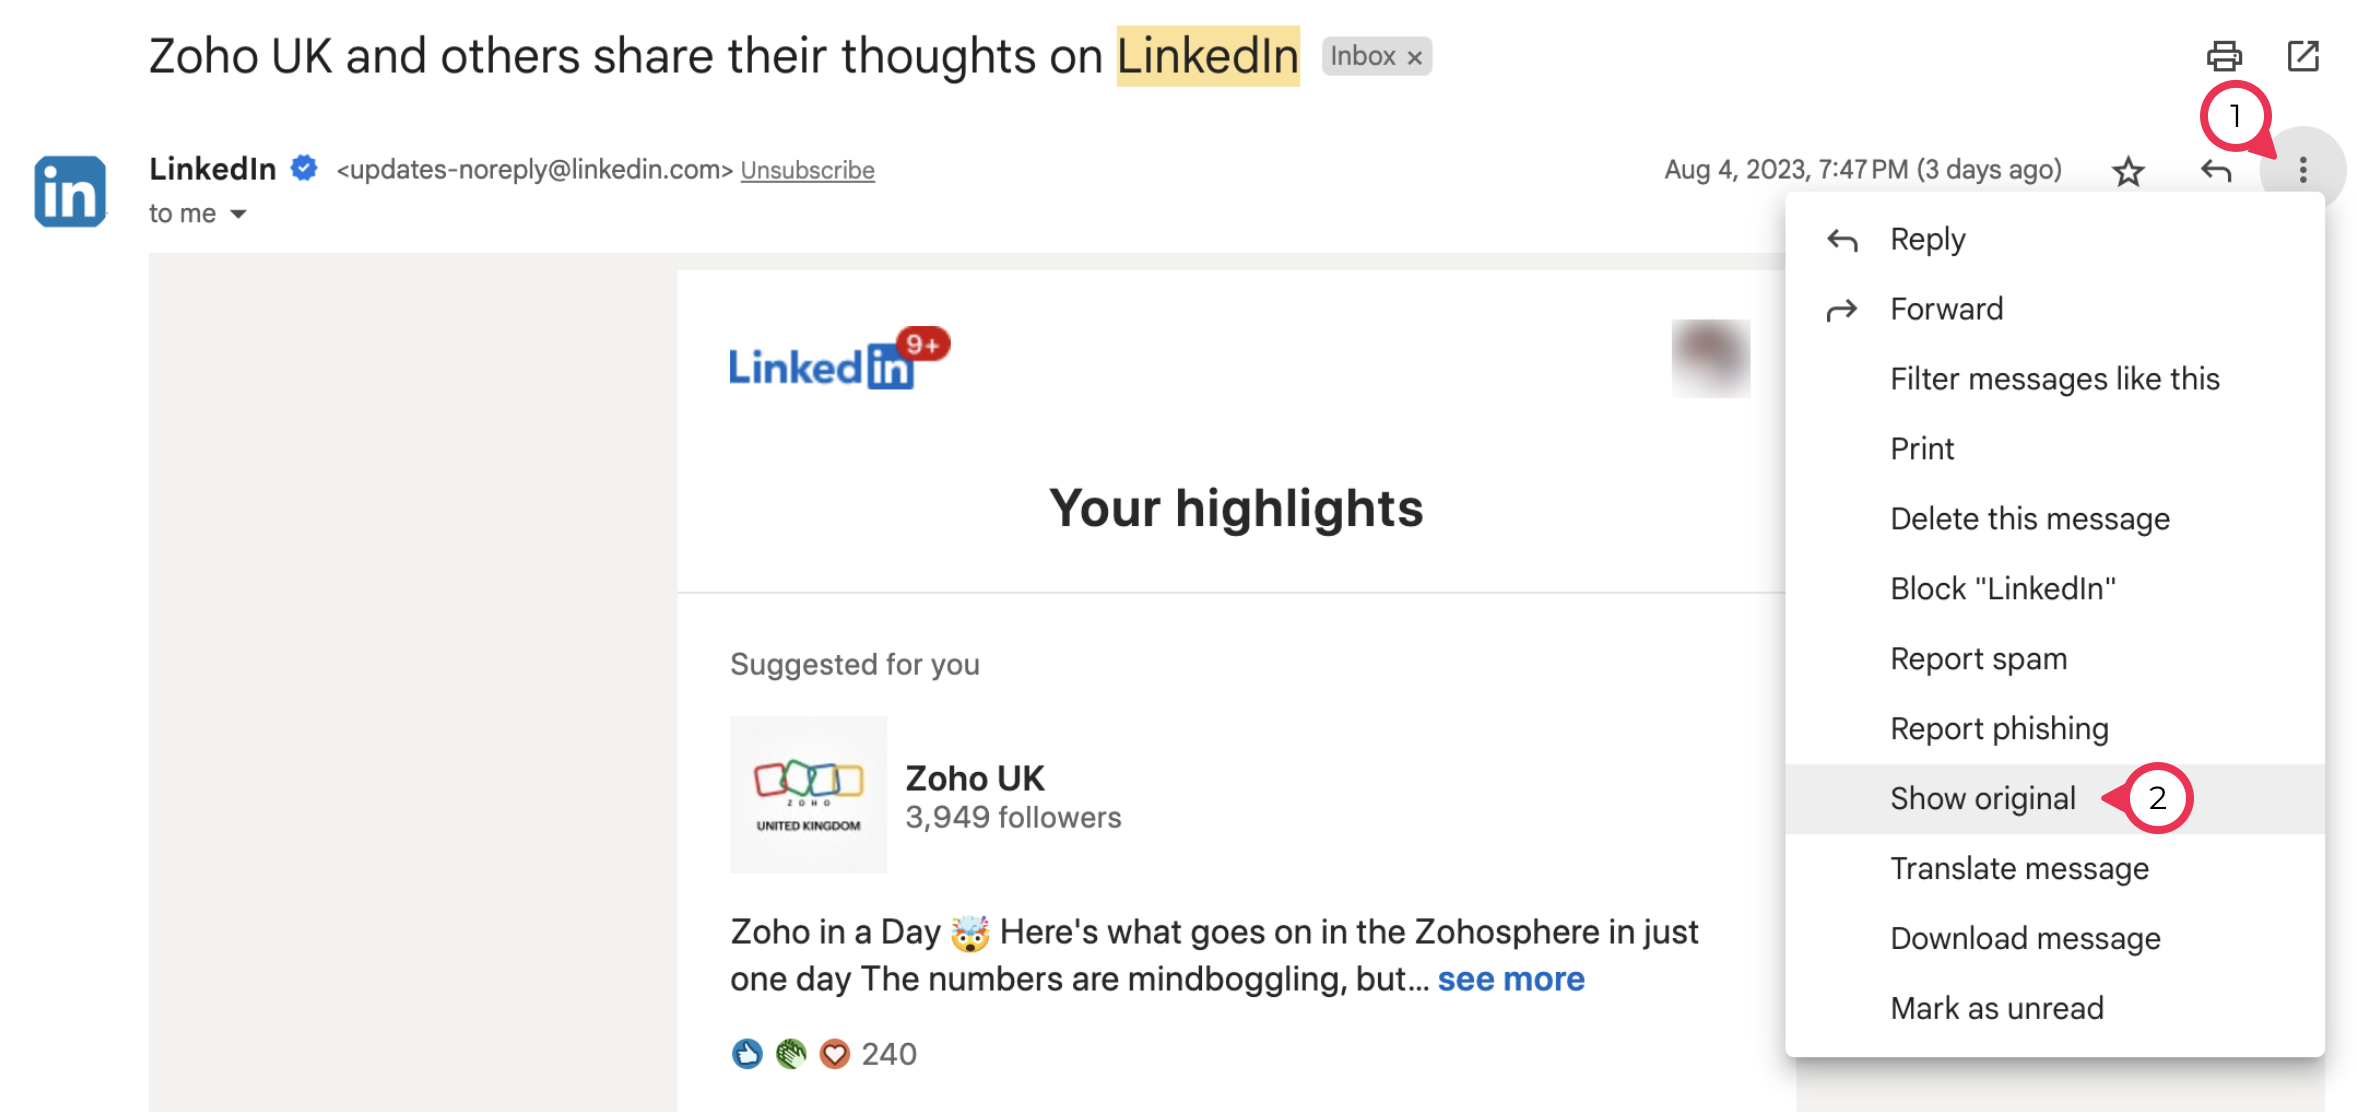The height and width of the screenshot is (1112, 2356).
Task: Click the Unsubscribe link
Action: (807, 170)
